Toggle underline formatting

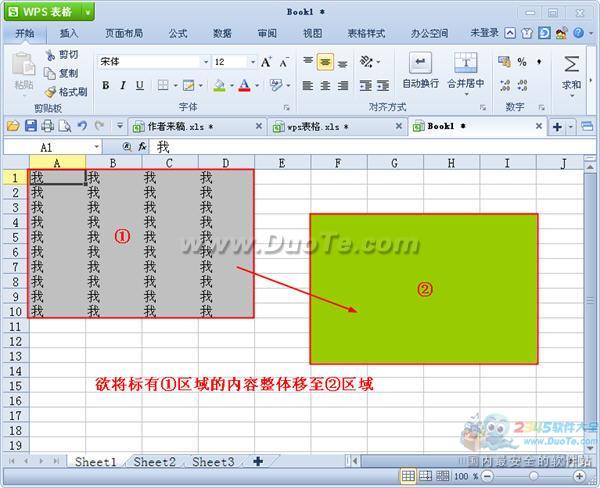[x=139, y=86]
